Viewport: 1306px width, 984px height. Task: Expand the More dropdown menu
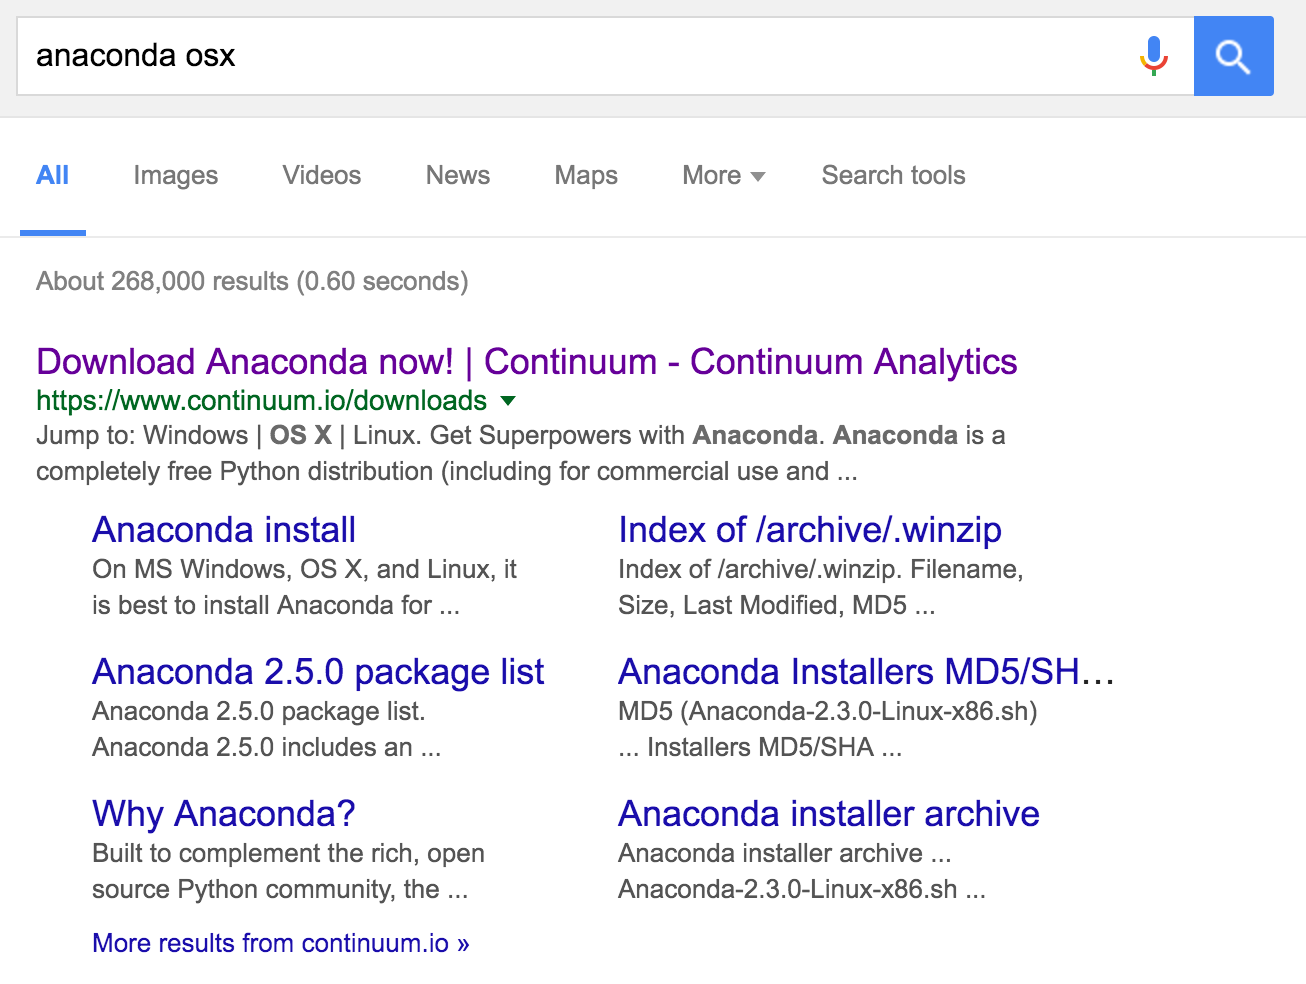pyautogui.click(x=724, y=175)
